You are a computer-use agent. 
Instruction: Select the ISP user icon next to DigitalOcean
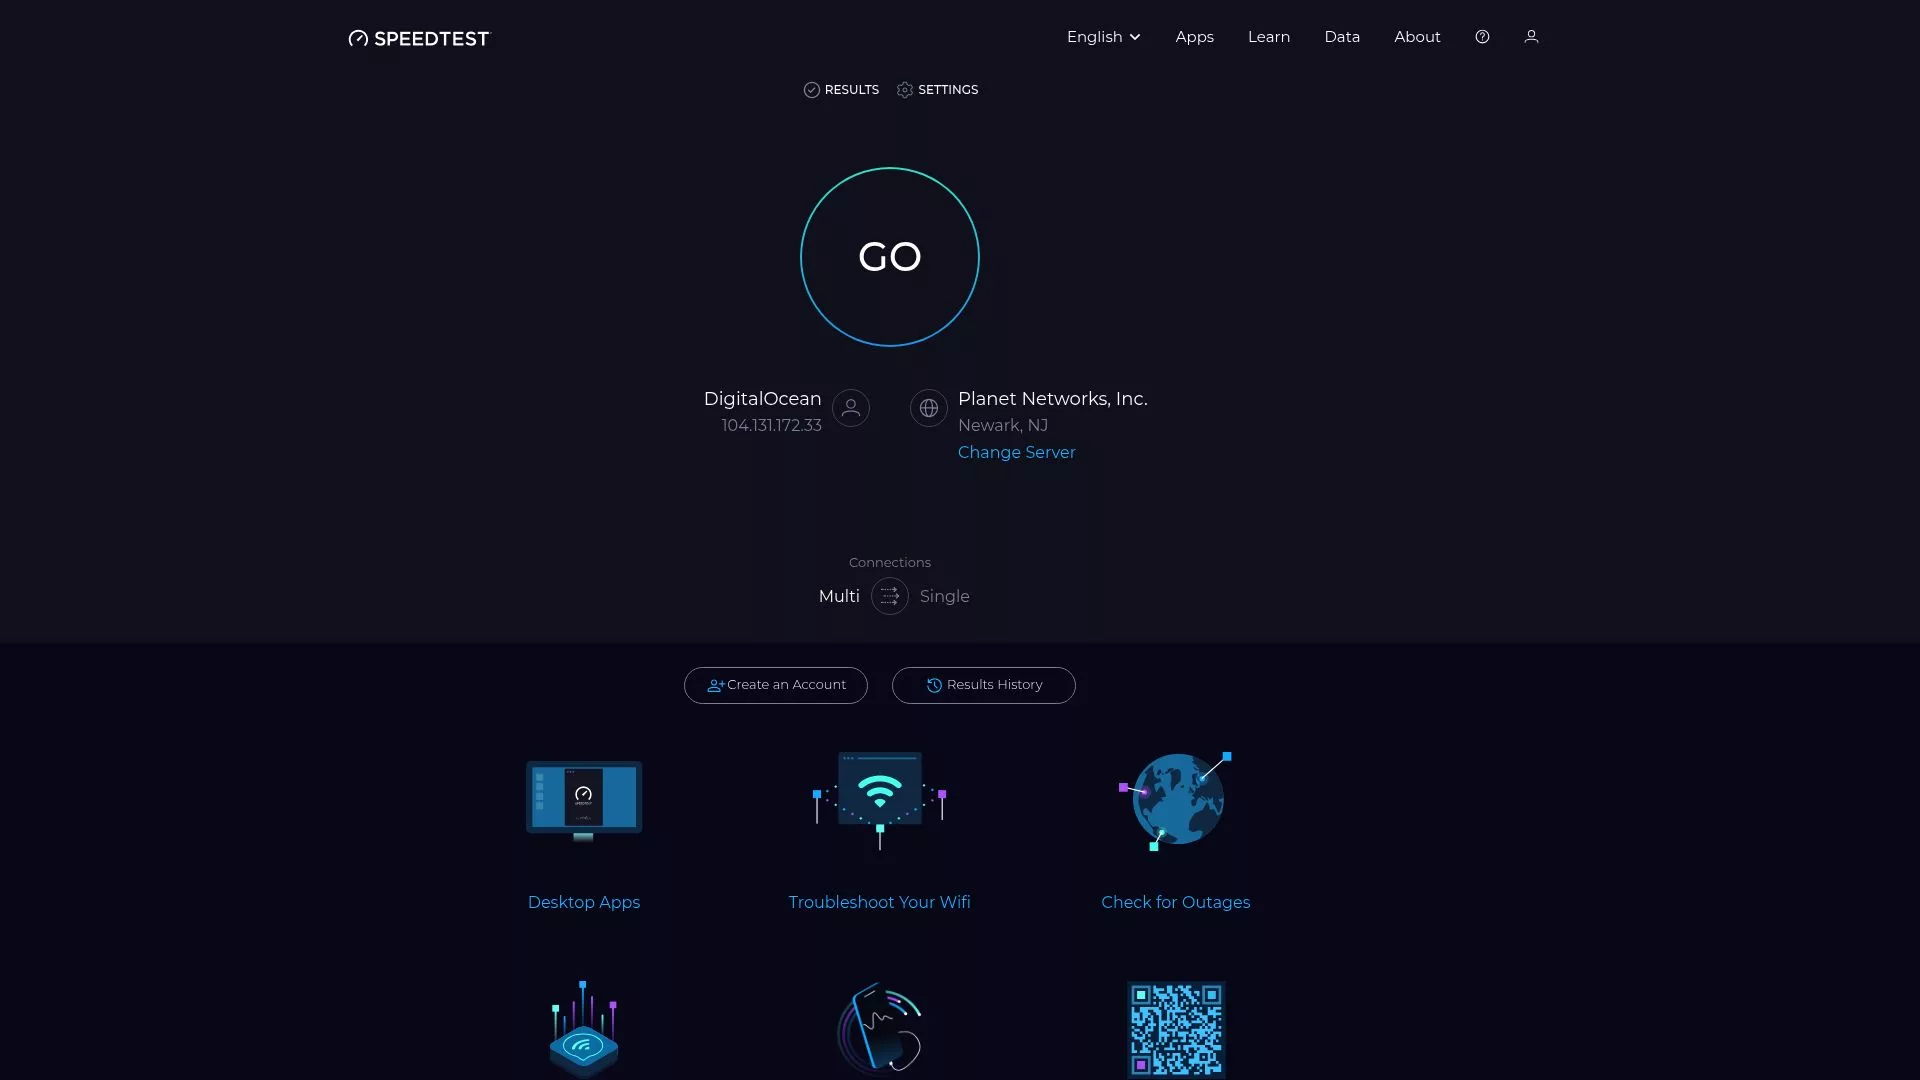tap(850, 408)
